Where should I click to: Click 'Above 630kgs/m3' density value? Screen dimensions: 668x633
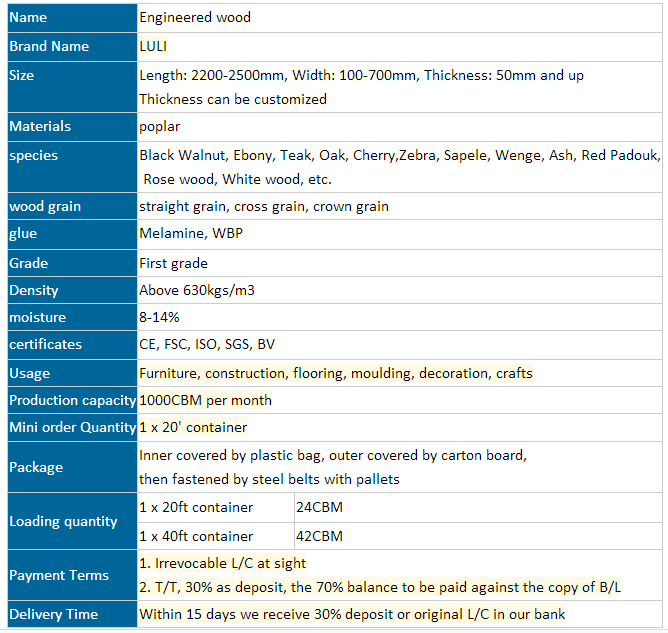coord(198,290)
